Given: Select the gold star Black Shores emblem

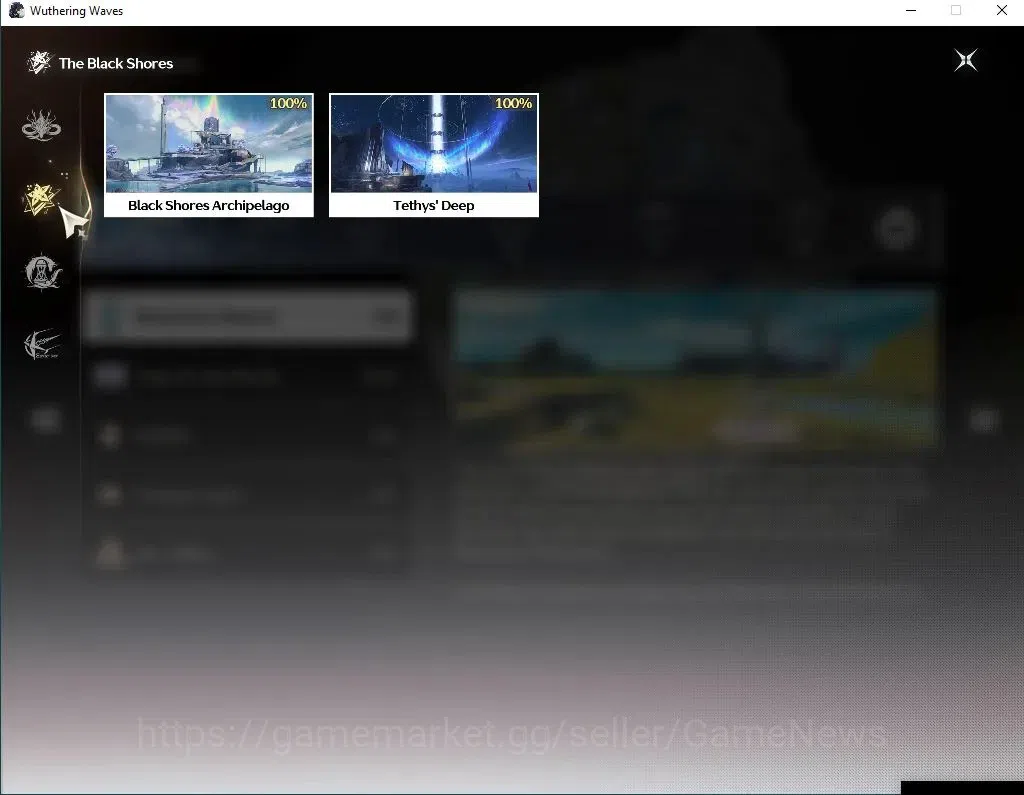Looking at the screenshot, I should pyautogui.click(x=41, y=199).
